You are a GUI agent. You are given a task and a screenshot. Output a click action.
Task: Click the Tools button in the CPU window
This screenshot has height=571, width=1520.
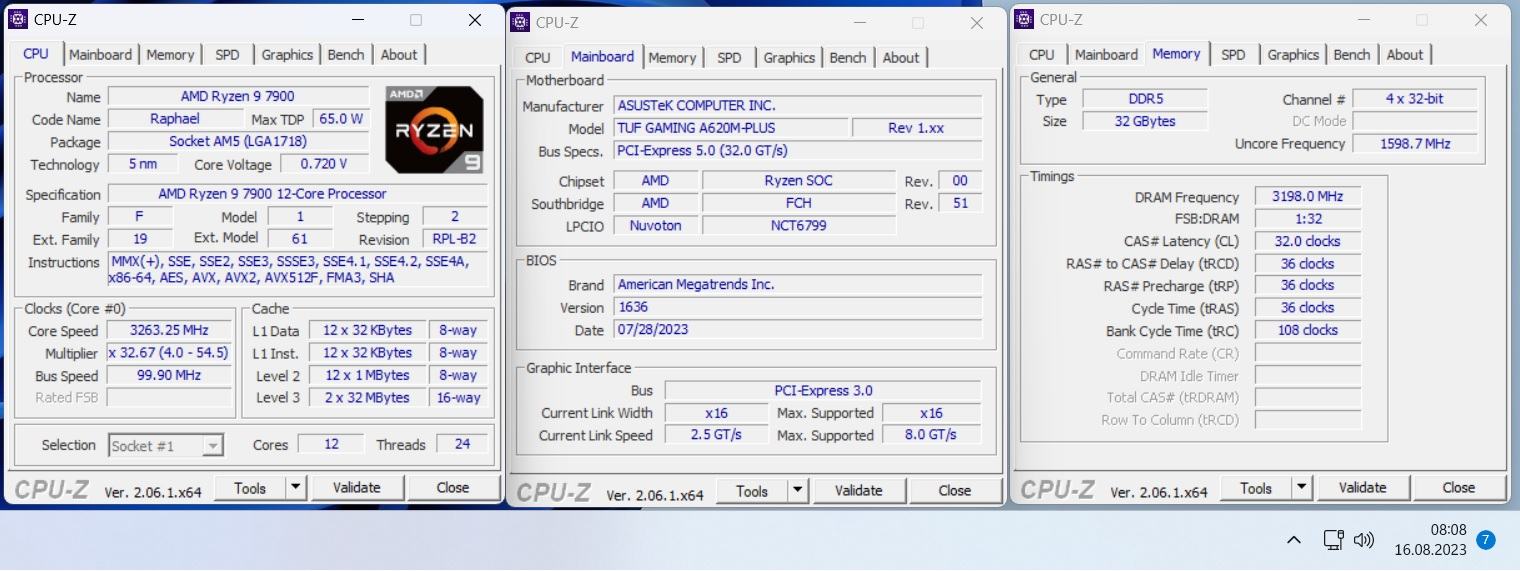[x=250, y=488]
